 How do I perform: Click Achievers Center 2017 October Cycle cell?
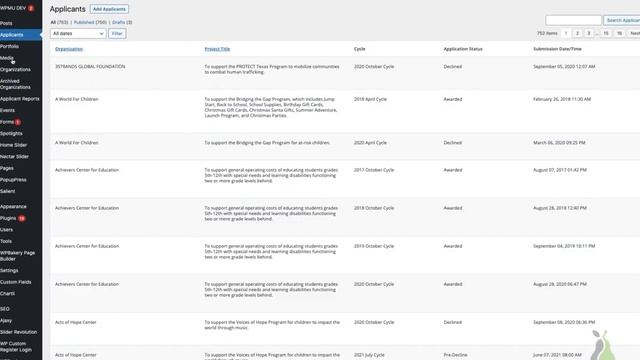coord(374,170)
